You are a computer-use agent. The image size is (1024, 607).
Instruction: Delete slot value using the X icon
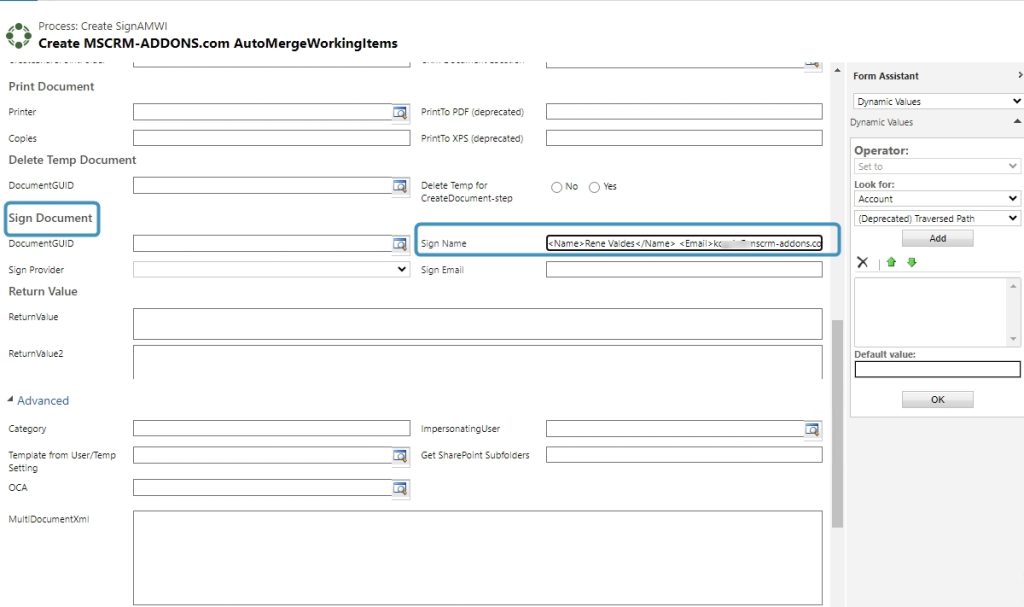tap(862, 262)
